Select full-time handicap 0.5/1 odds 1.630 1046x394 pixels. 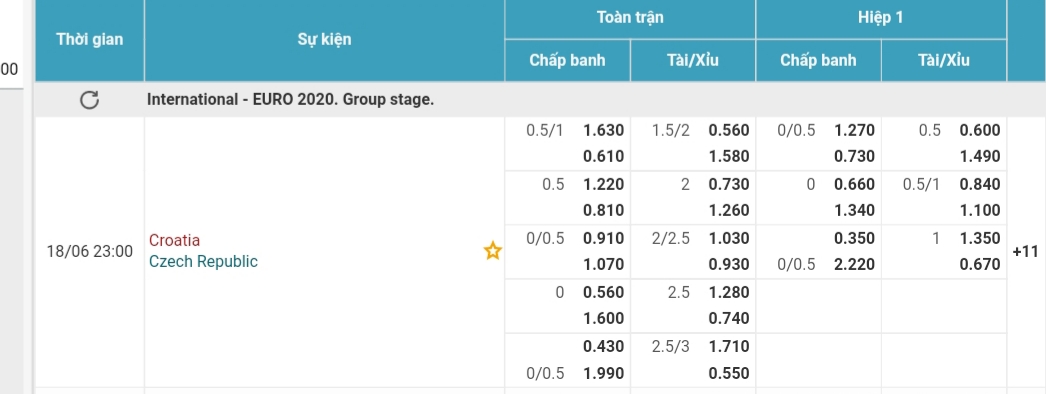(603, 131)
